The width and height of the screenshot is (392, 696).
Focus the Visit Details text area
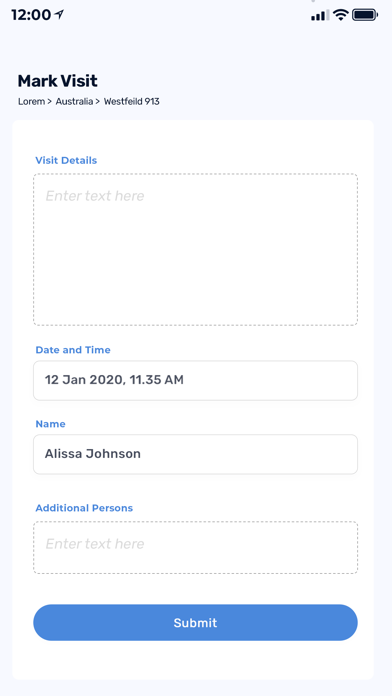(x=195, y=249)
